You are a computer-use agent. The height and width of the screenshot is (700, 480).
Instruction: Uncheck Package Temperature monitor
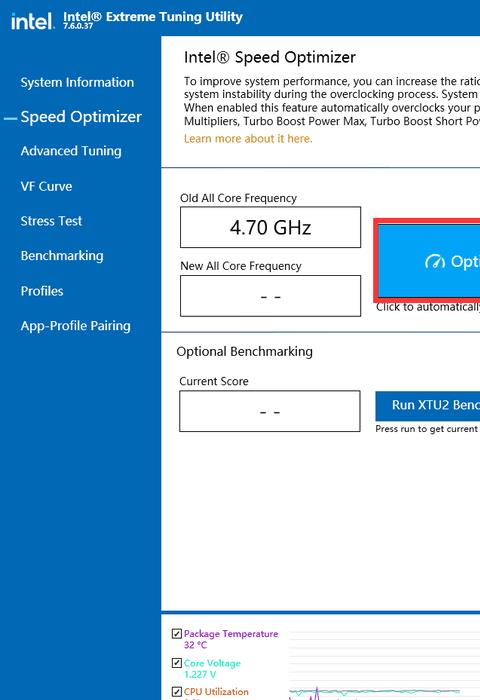(177, 633)
